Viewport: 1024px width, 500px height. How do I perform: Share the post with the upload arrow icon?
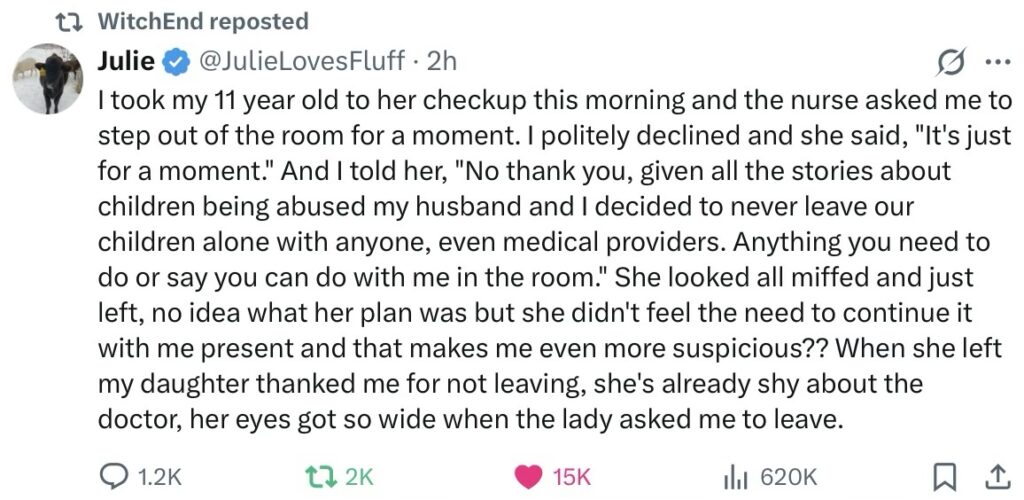[996, 477]
